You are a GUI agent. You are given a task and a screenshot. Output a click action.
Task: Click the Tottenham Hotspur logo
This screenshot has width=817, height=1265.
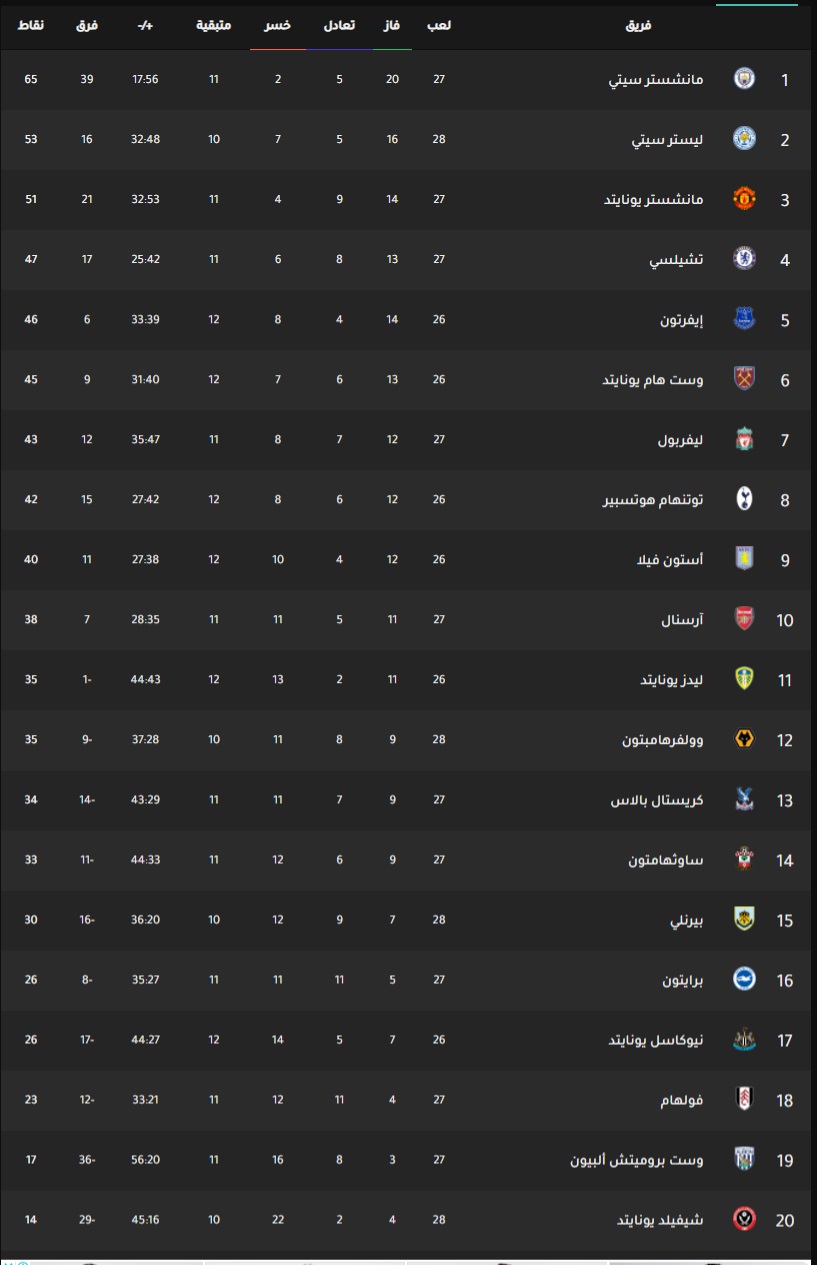[744, 499]
